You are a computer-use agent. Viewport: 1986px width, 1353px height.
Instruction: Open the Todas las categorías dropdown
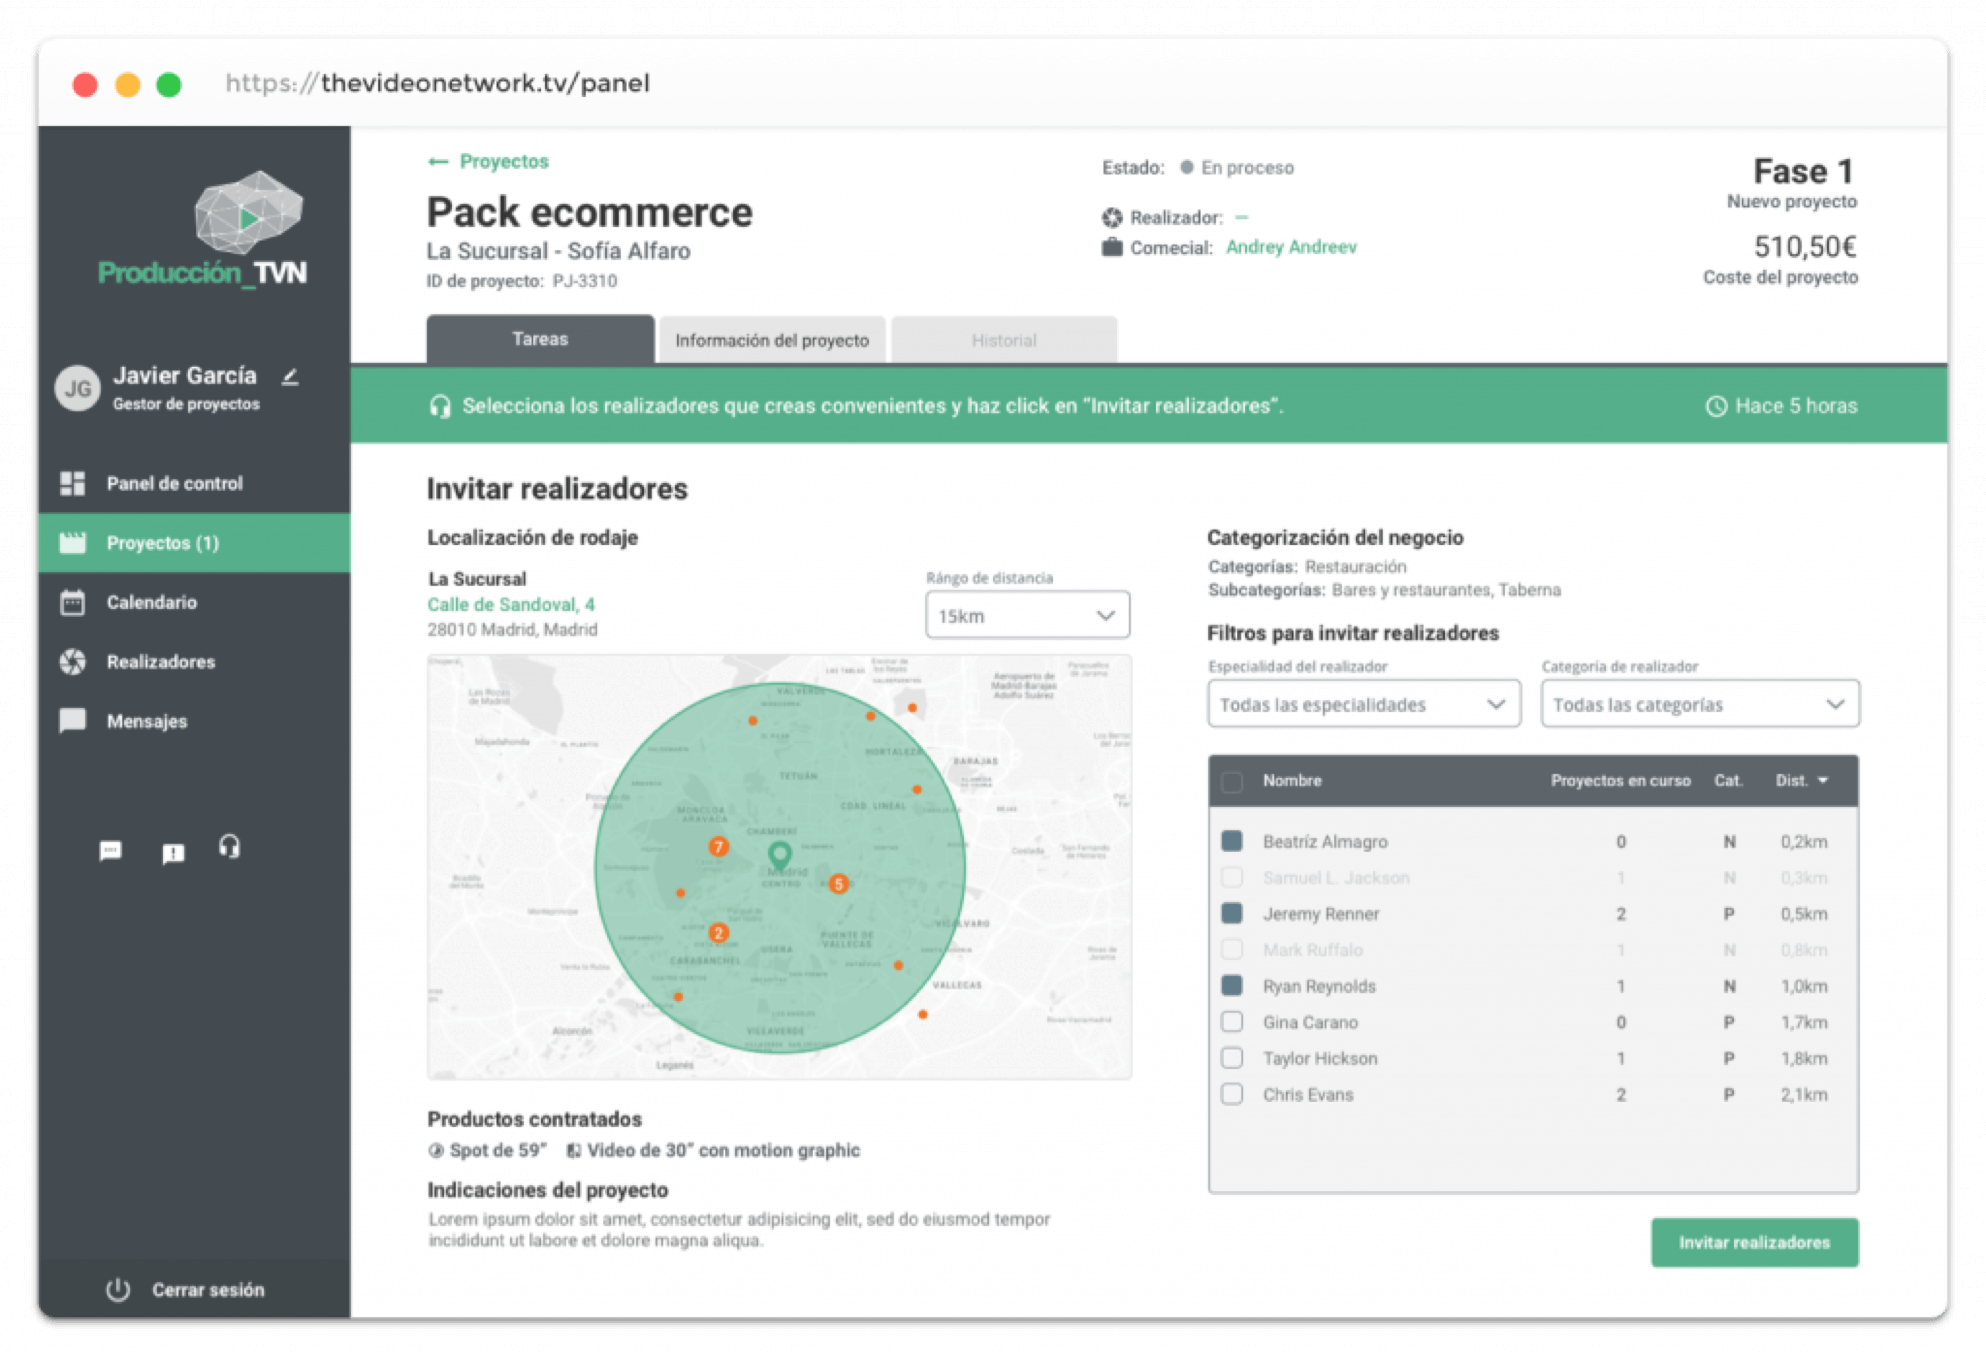click(x=1698, y=704)
